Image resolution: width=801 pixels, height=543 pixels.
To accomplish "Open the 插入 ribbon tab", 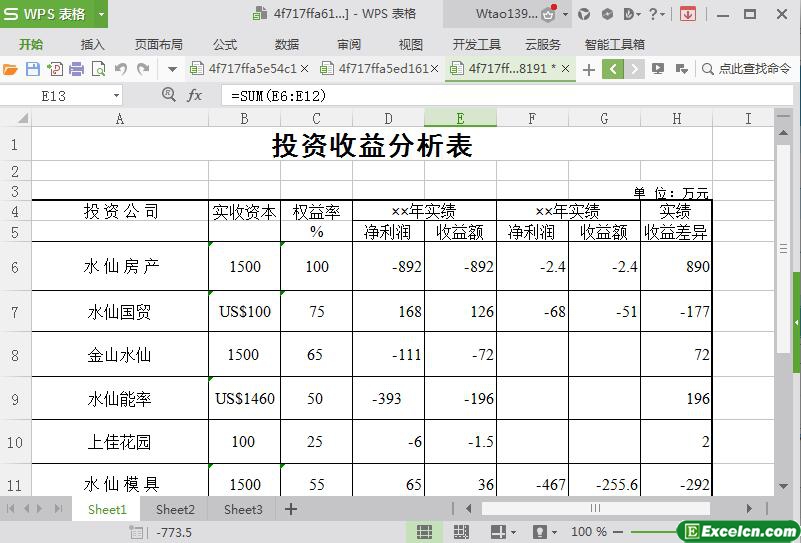I will [92, 44].
